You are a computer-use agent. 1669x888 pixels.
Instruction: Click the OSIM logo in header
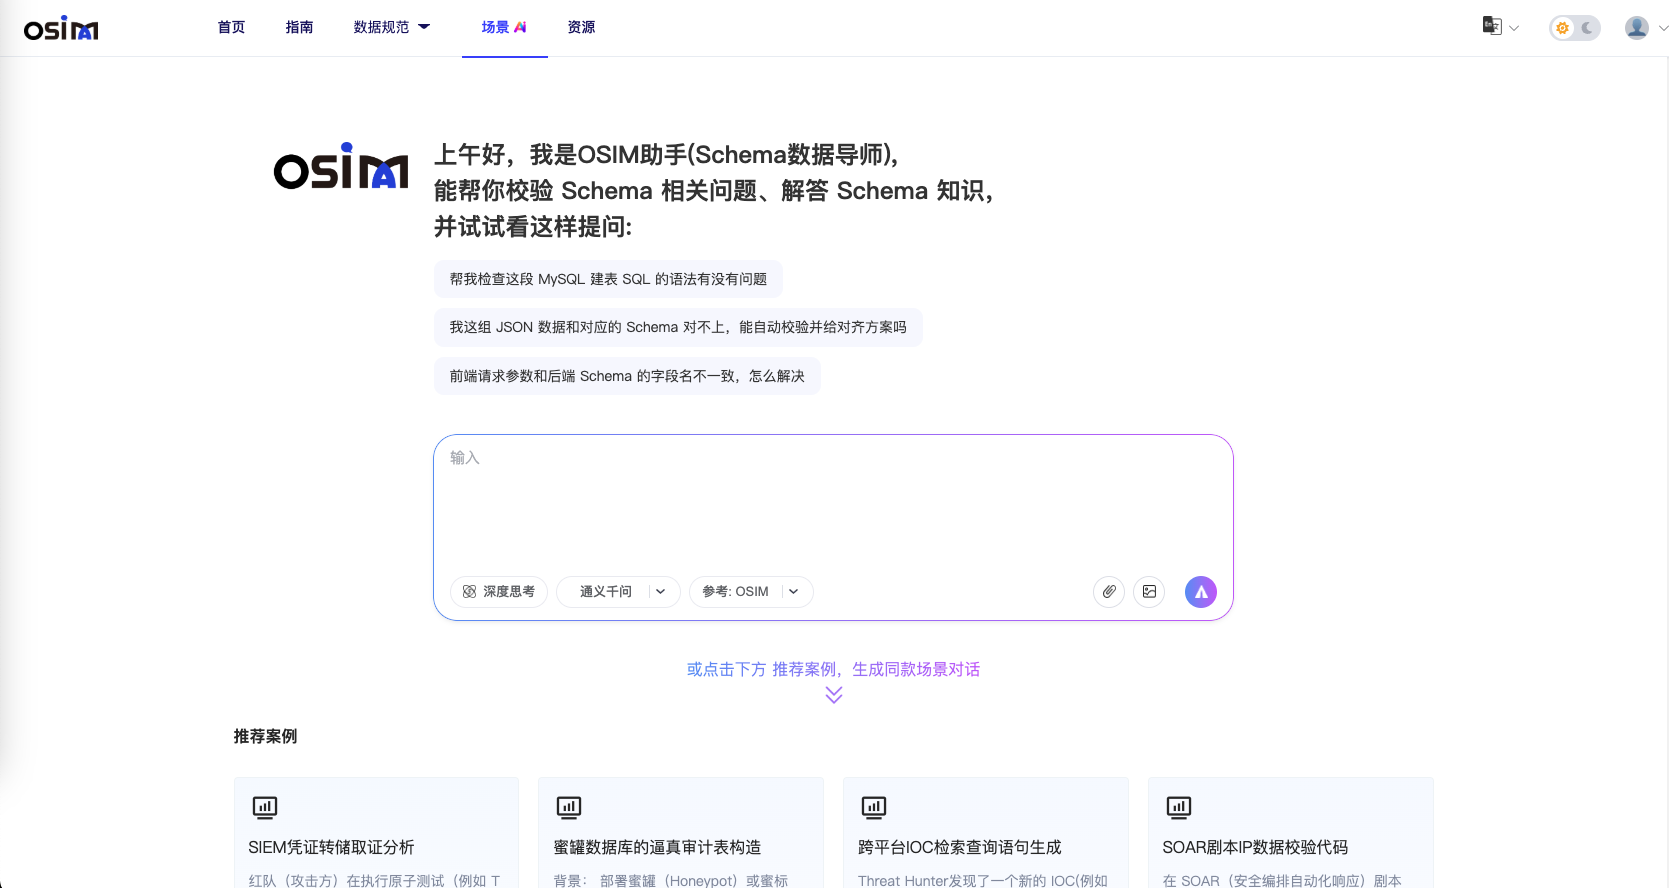click(x=61, y=29)
